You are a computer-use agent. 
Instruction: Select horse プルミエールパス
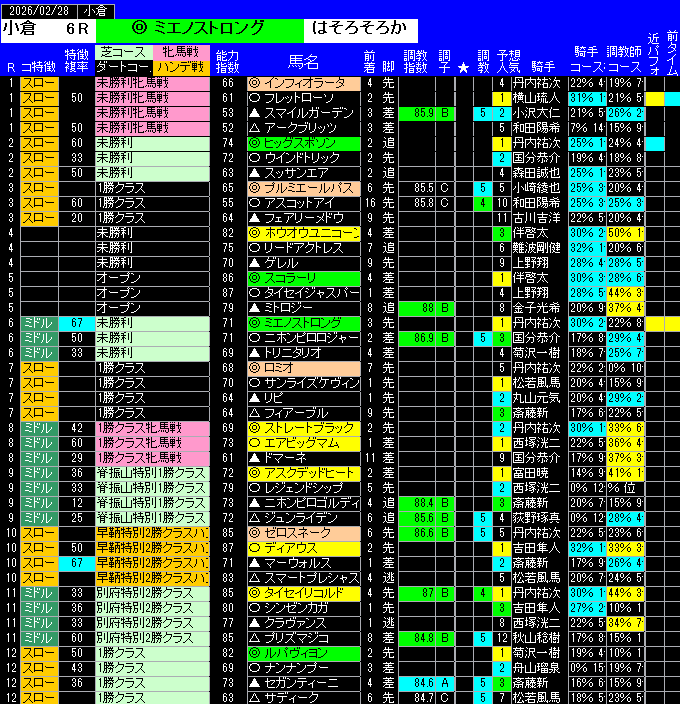[x=304, y=188]
